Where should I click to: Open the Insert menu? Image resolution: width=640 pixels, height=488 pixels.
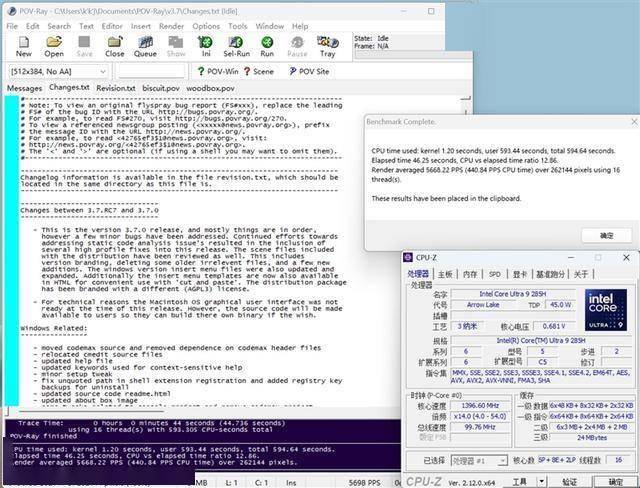coord(141,26)
